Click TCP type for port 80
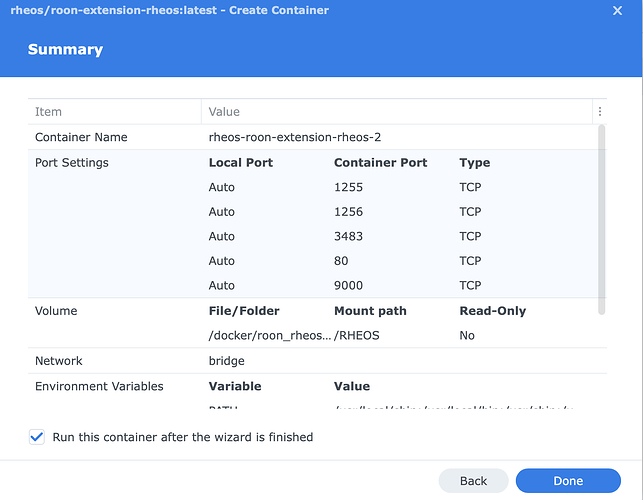The image size is (643, 500). (470, 261)
